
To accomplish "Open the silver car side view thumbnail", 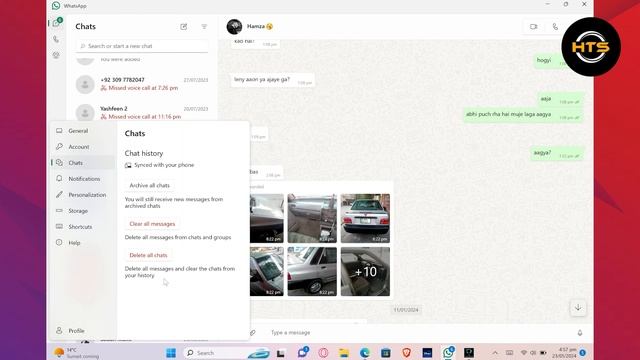I will tap(312, 271).
